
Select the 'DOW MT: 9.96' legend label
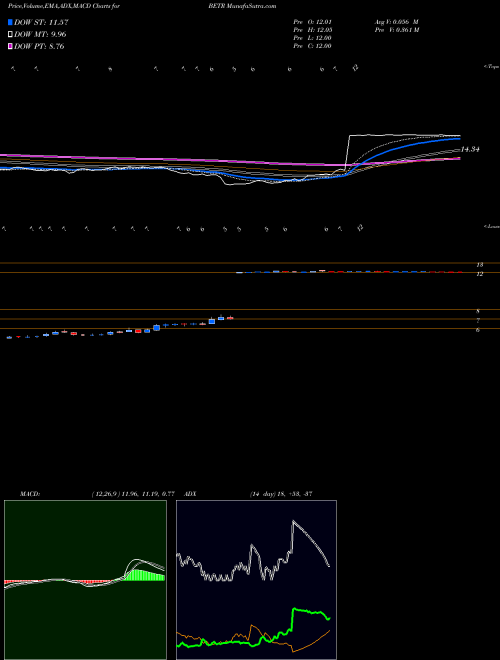40,35
